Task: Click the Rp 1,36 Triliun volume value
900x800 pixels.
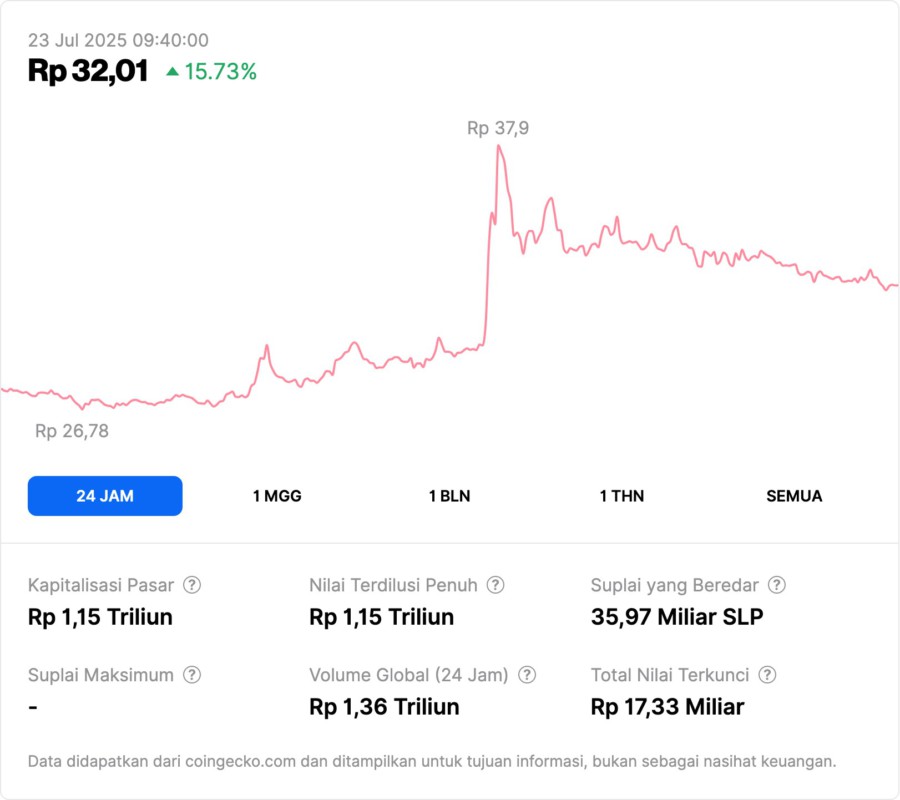Action: [384, 707]
